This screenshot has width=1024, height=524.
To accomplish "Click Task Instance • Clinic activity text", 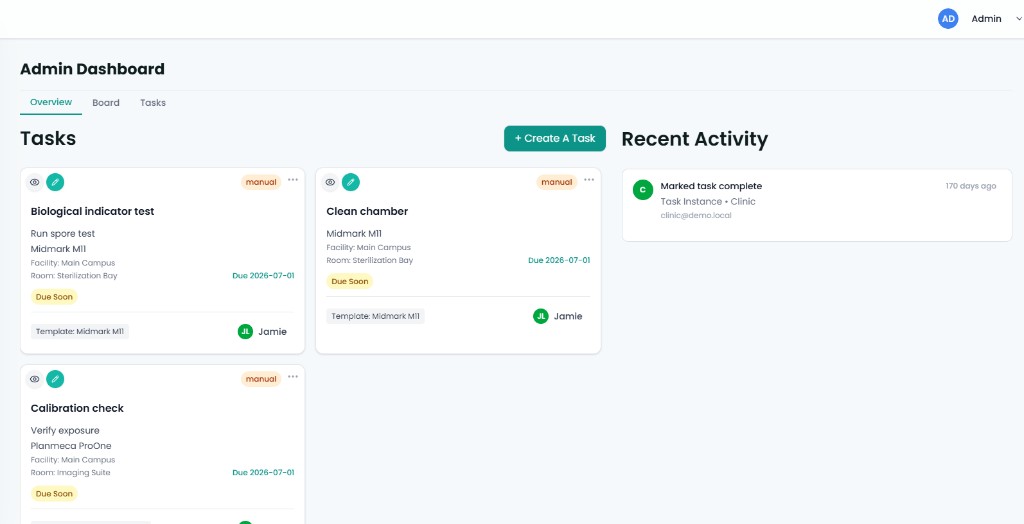I will coord(708,201).
